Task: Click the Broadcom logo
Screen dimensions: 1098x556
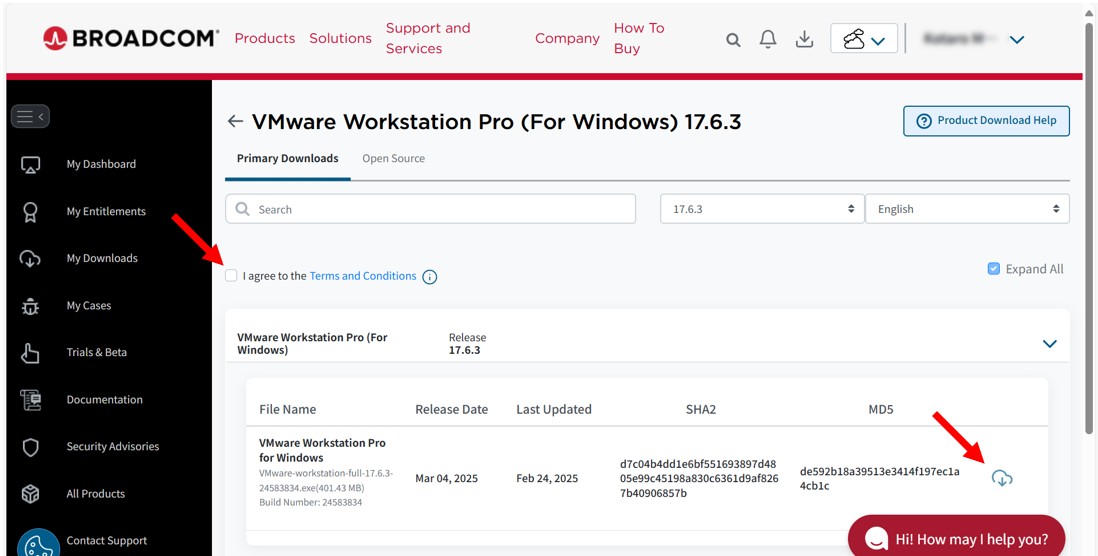Action: pyautogui.click(x=131, y=38)
